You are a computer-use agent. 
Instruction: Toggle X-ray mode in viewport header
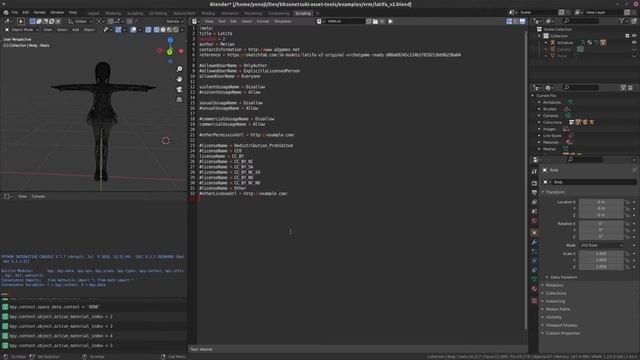click(x=148, y=30)
